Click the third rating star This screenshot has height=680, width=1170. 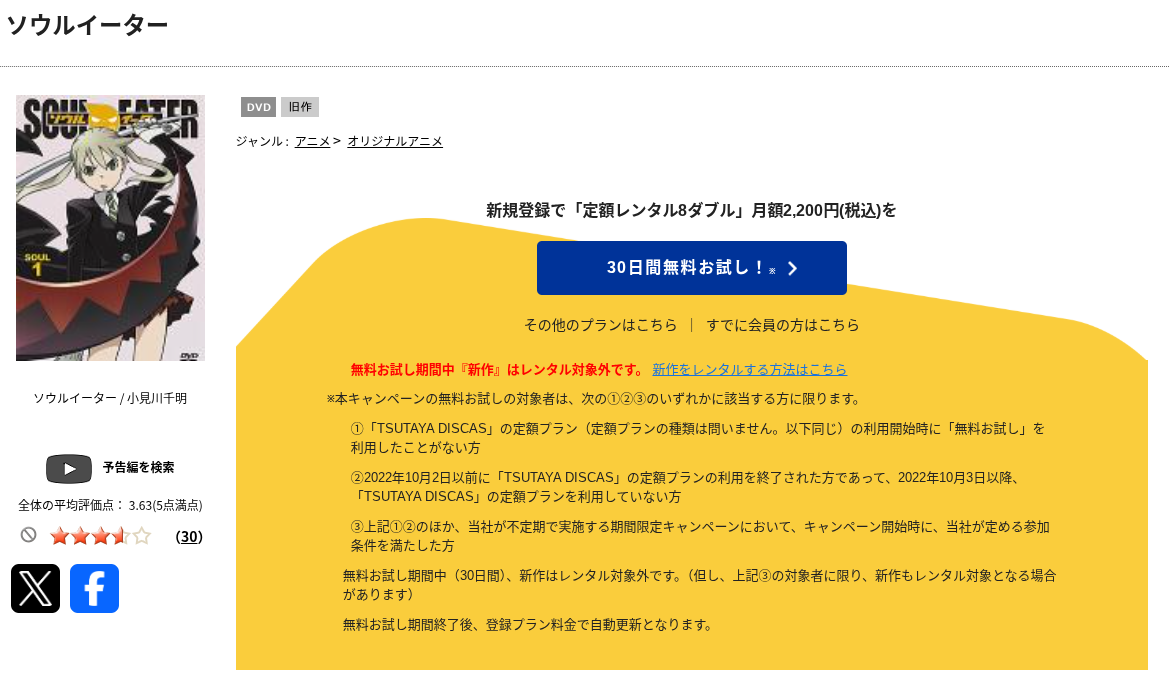(101, 536)
